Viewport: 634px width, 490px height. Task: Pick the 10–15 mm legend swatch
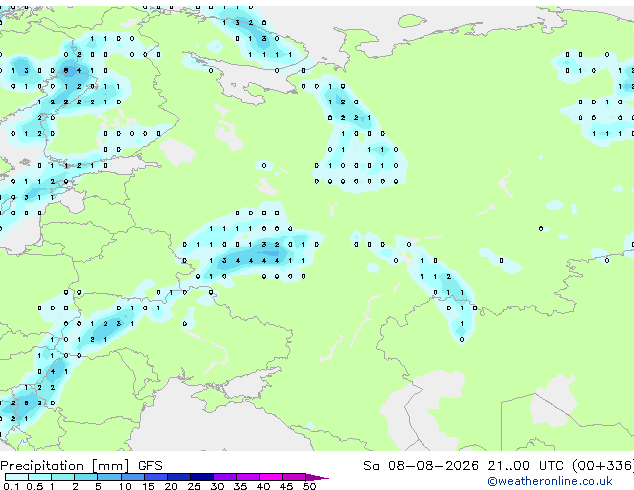pos(133,477)
